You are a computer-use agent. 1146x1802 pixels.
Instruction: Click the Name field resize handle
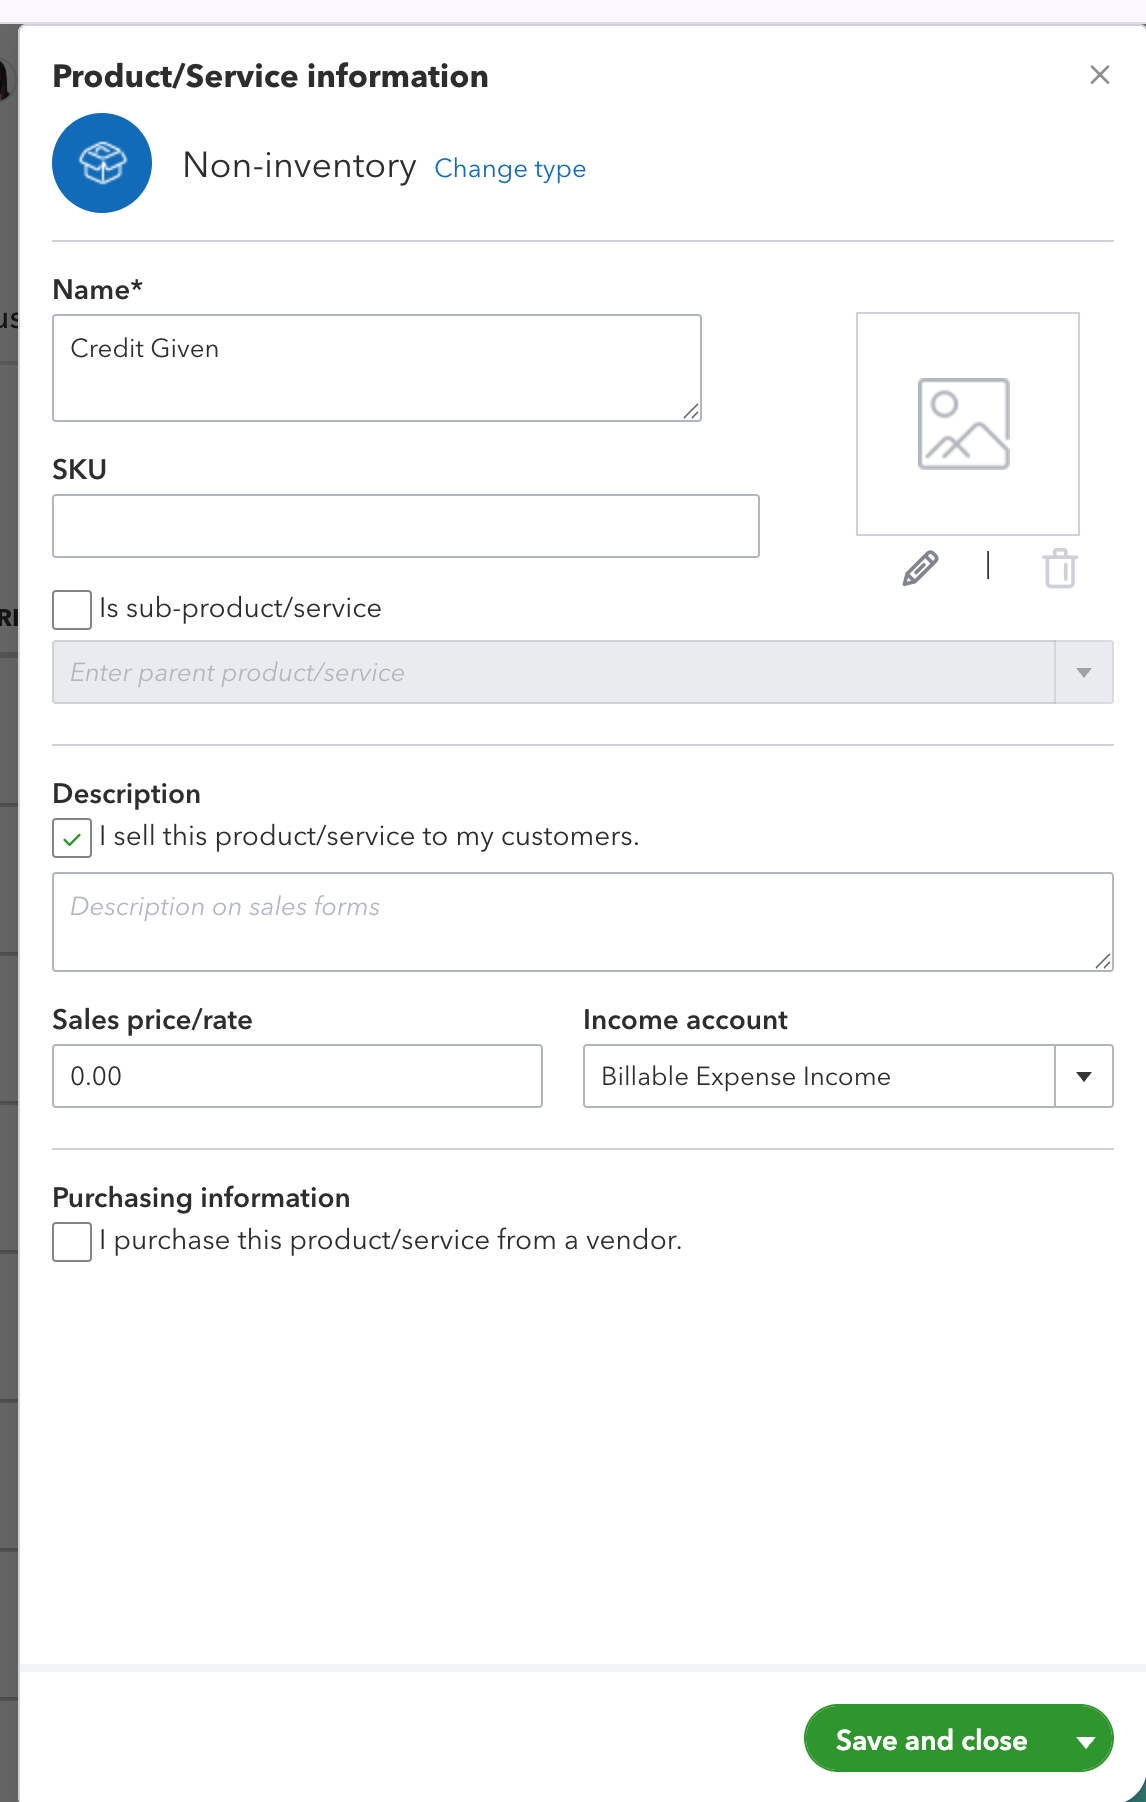point(691,411)
